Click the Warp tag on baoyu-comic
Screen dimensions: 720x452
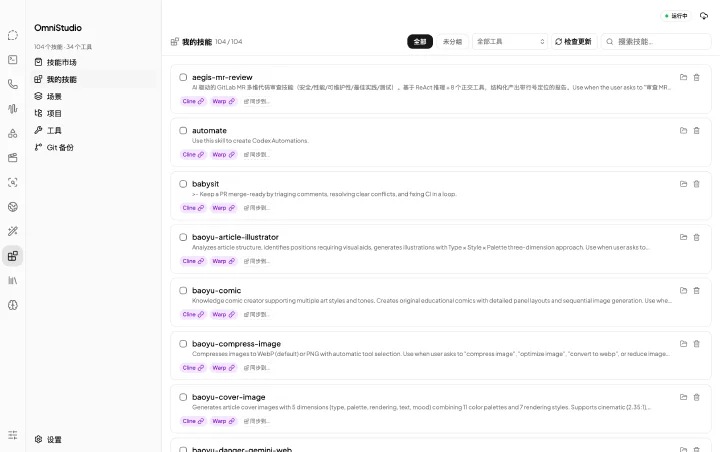tap(224, 314)
